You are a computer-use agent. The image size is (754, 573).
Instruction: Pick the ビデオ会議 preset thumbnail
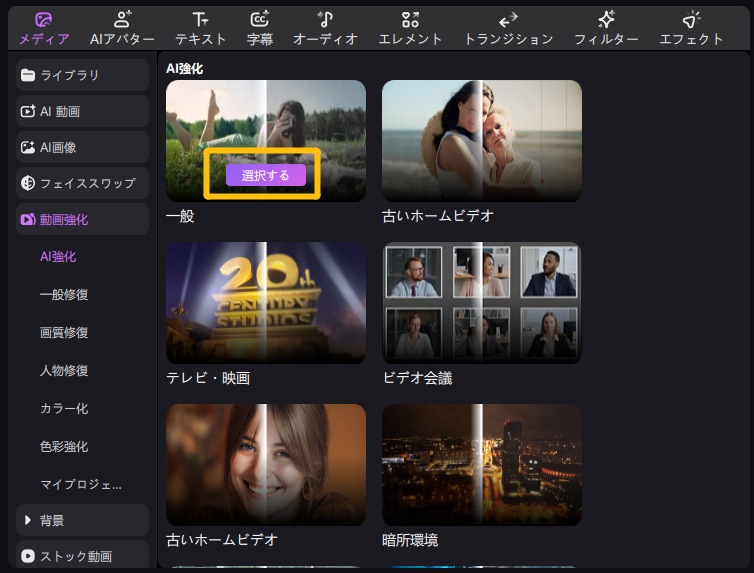pos(481,303)
